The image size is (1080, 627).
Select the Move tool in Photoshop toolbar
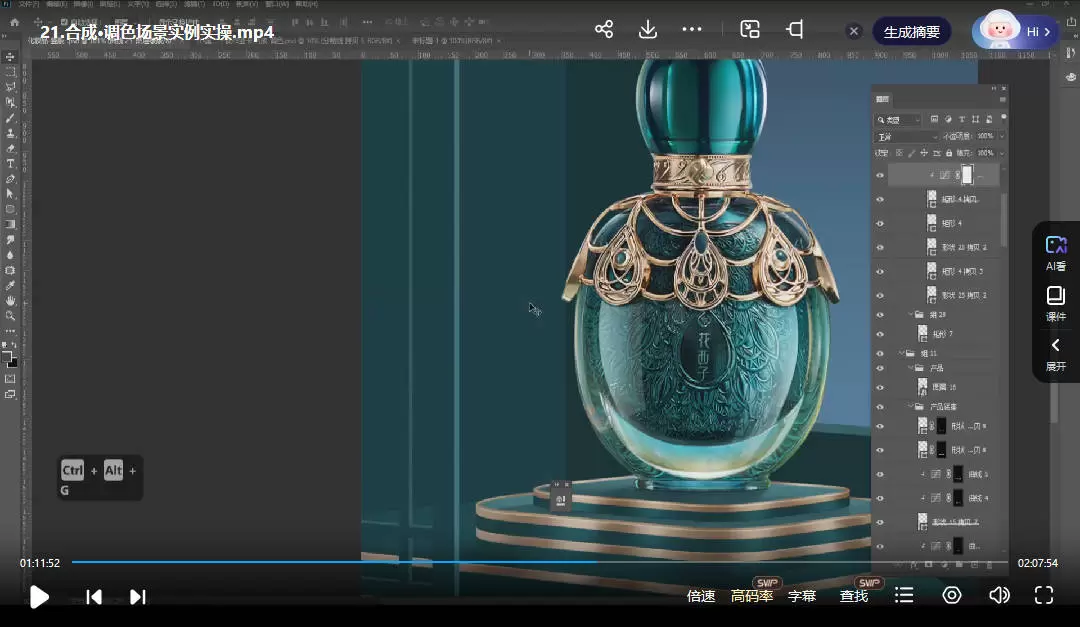point(10,56)
